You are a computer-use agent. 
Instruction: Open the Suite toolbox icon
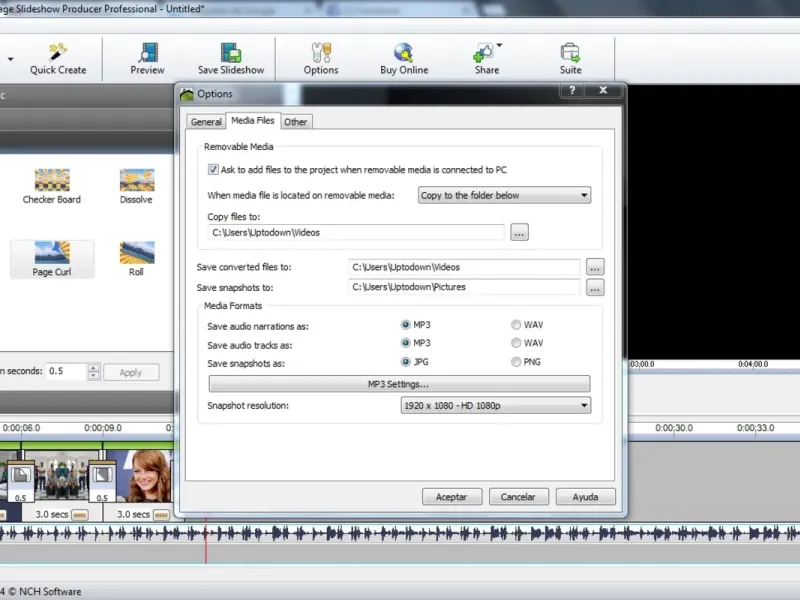click(570, 52)
